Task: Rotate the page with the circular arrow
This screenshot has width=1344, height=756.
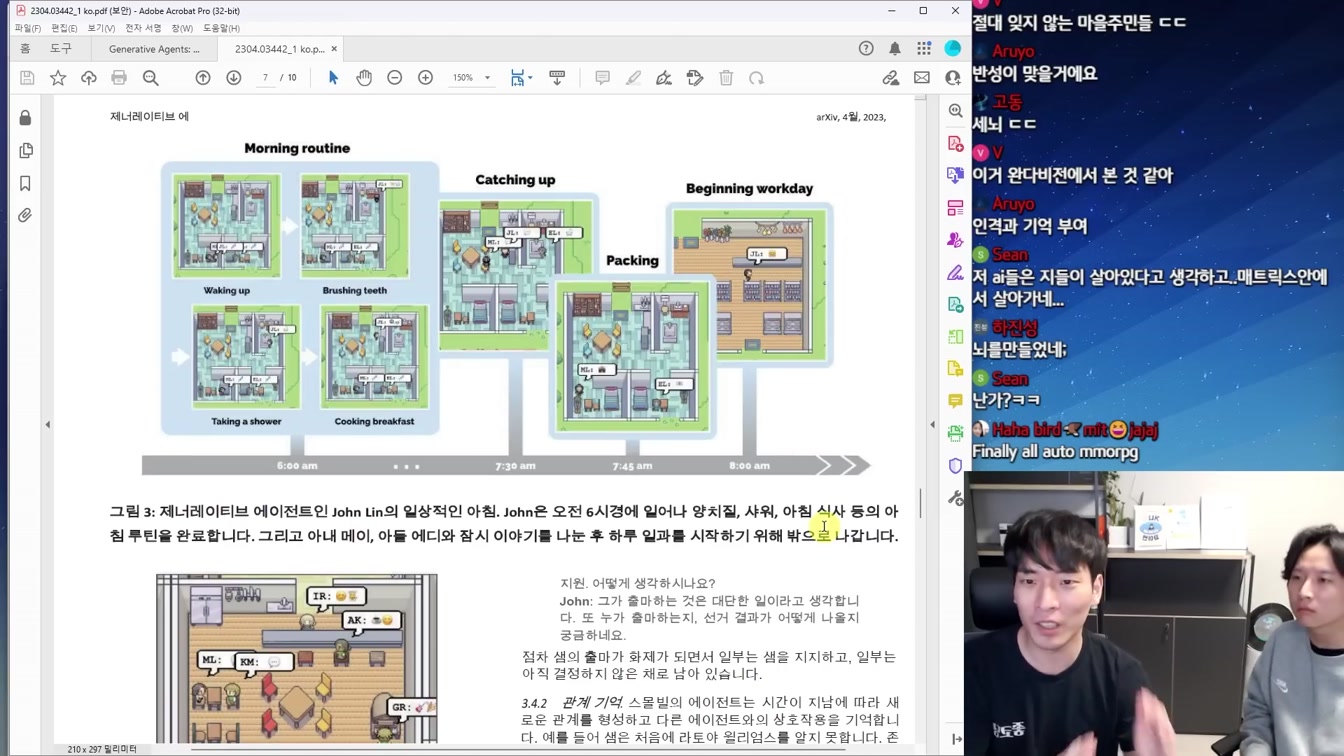Action: [757, 78]
